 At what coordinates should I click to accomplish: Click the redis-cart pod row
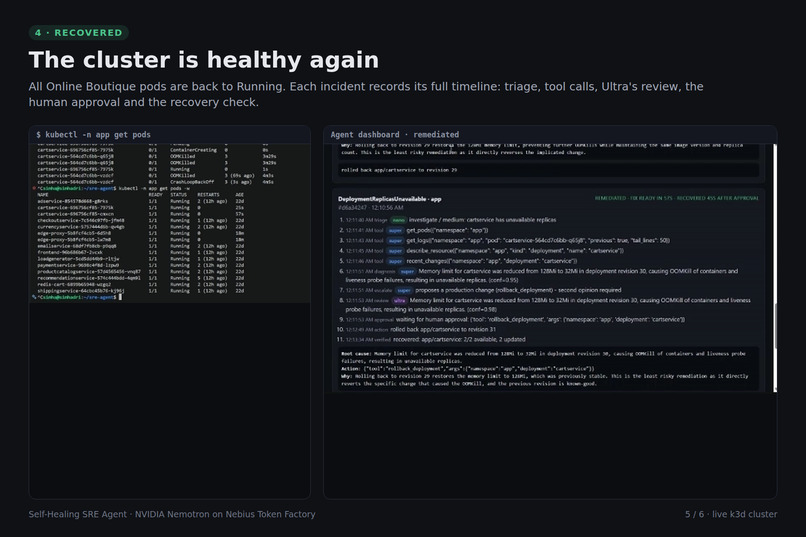(140, 284)
